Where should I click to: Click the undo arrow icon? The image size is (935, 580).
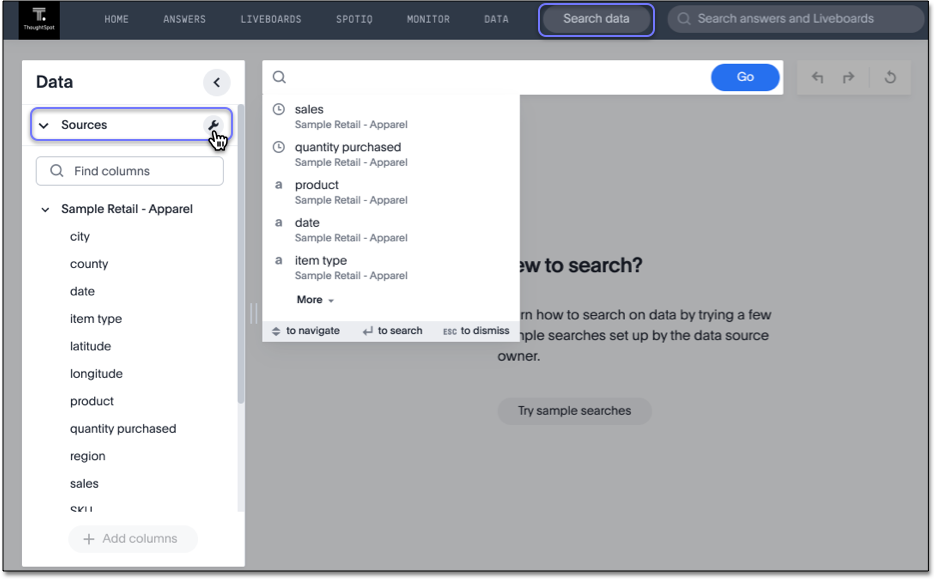[x=818, y=78]
